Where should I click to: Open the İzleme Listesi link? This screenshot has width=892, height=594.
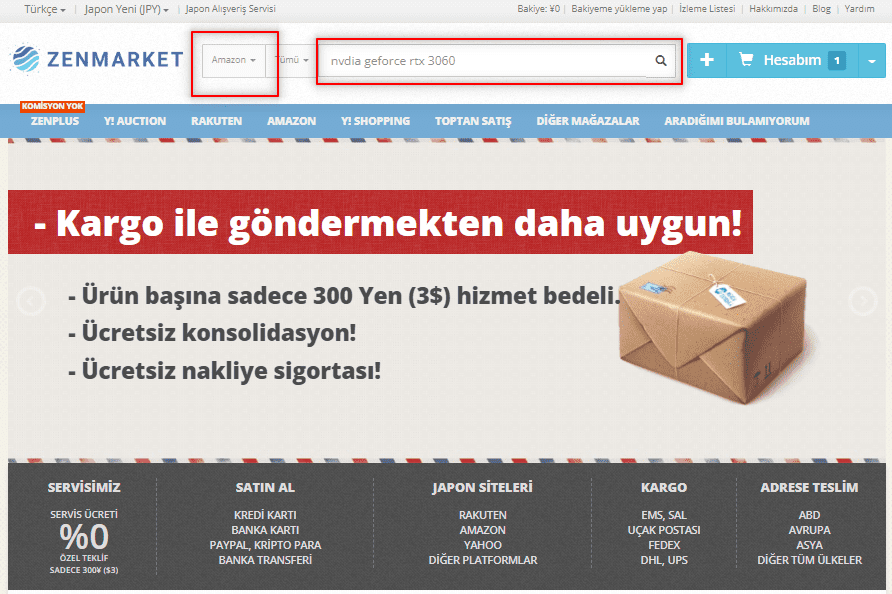707,9
